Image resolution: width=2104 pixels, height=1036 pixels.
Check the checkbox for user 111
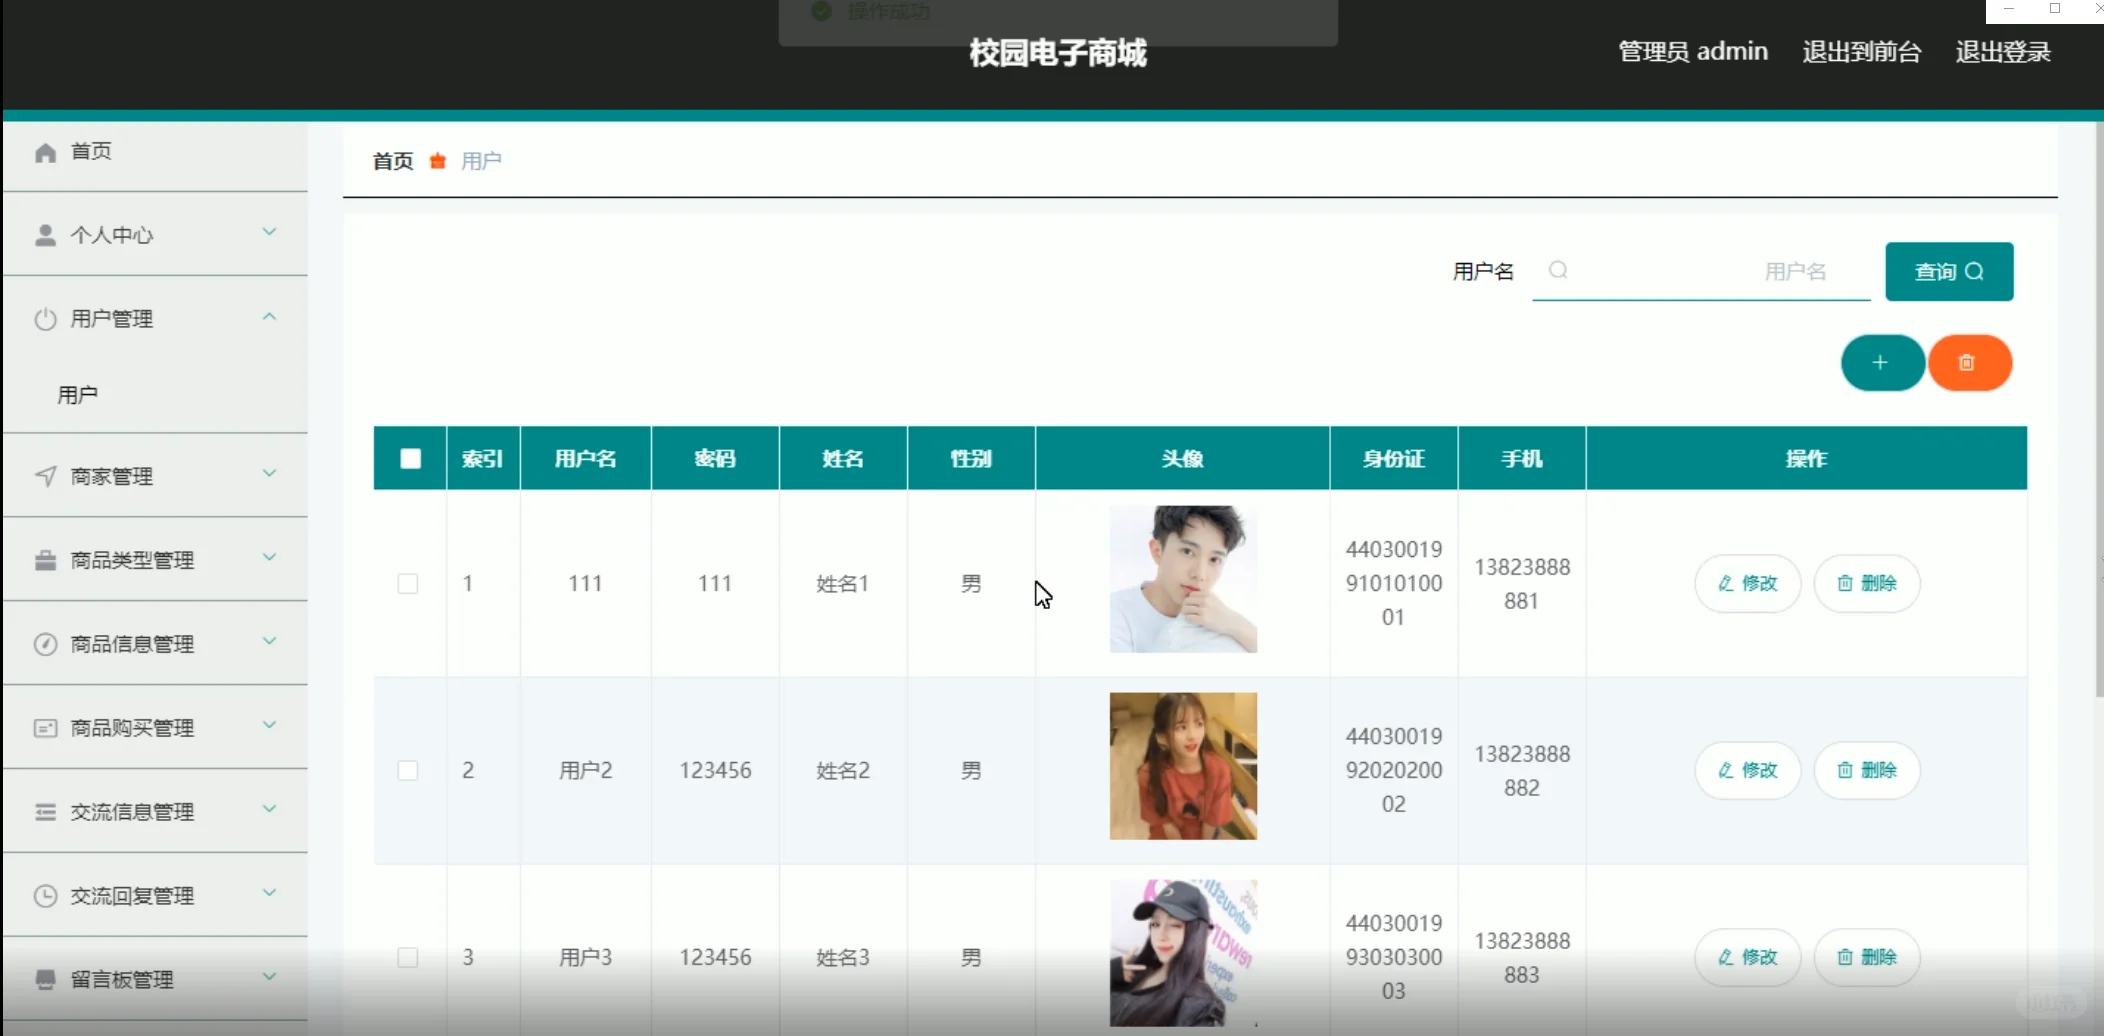click(x=408, y=583)
